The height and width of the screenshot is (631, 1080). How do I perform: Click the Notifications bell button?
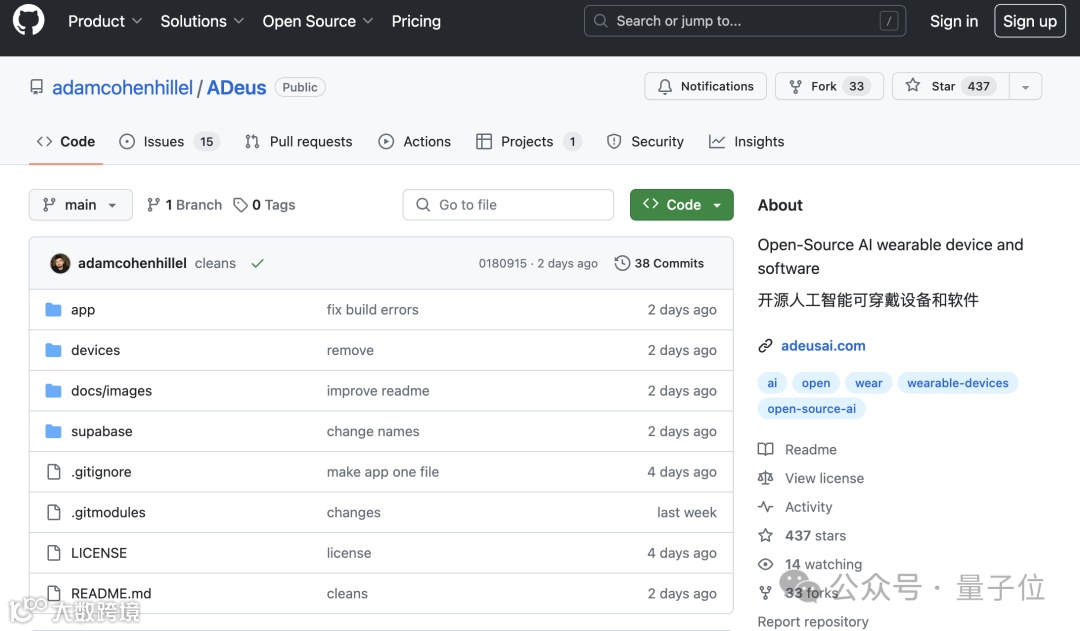click(x=705, y=86)
